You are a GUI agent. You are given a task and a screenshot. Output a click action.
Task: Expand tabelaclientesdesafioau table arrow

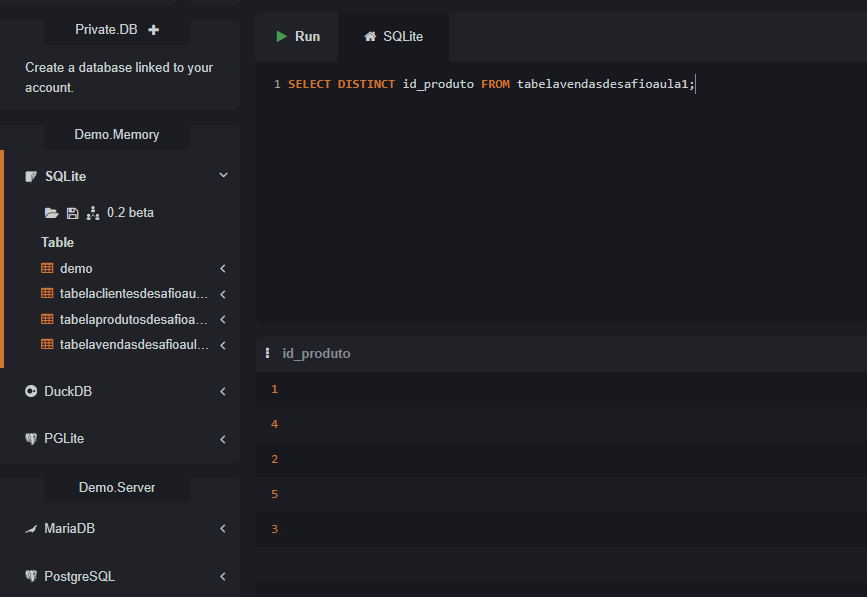(223, 294)
